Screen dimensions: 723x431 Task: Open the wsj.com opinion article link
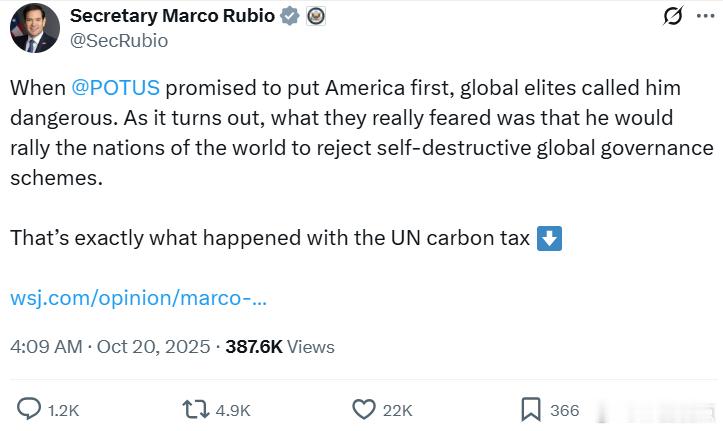point(138,298)
